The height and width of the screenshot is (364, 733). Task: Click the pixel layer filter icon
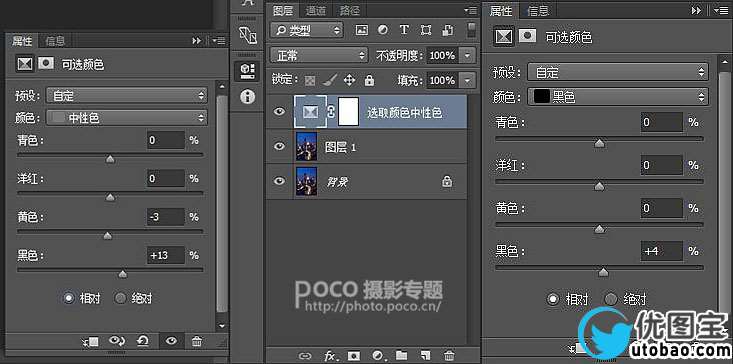click(361, 30)
